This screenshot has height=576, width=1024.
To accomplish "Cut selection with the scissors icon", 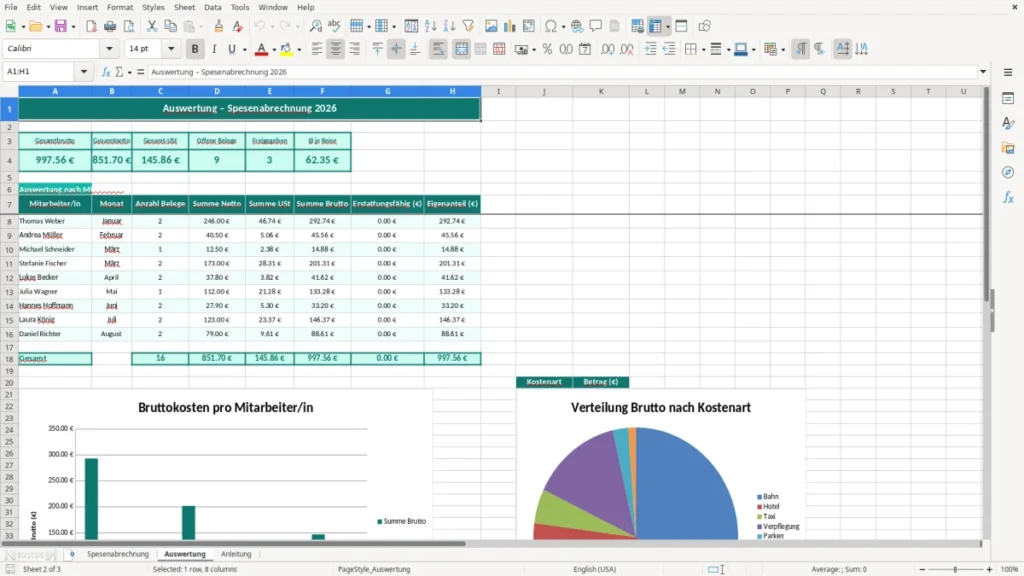I will coord(152,26).
